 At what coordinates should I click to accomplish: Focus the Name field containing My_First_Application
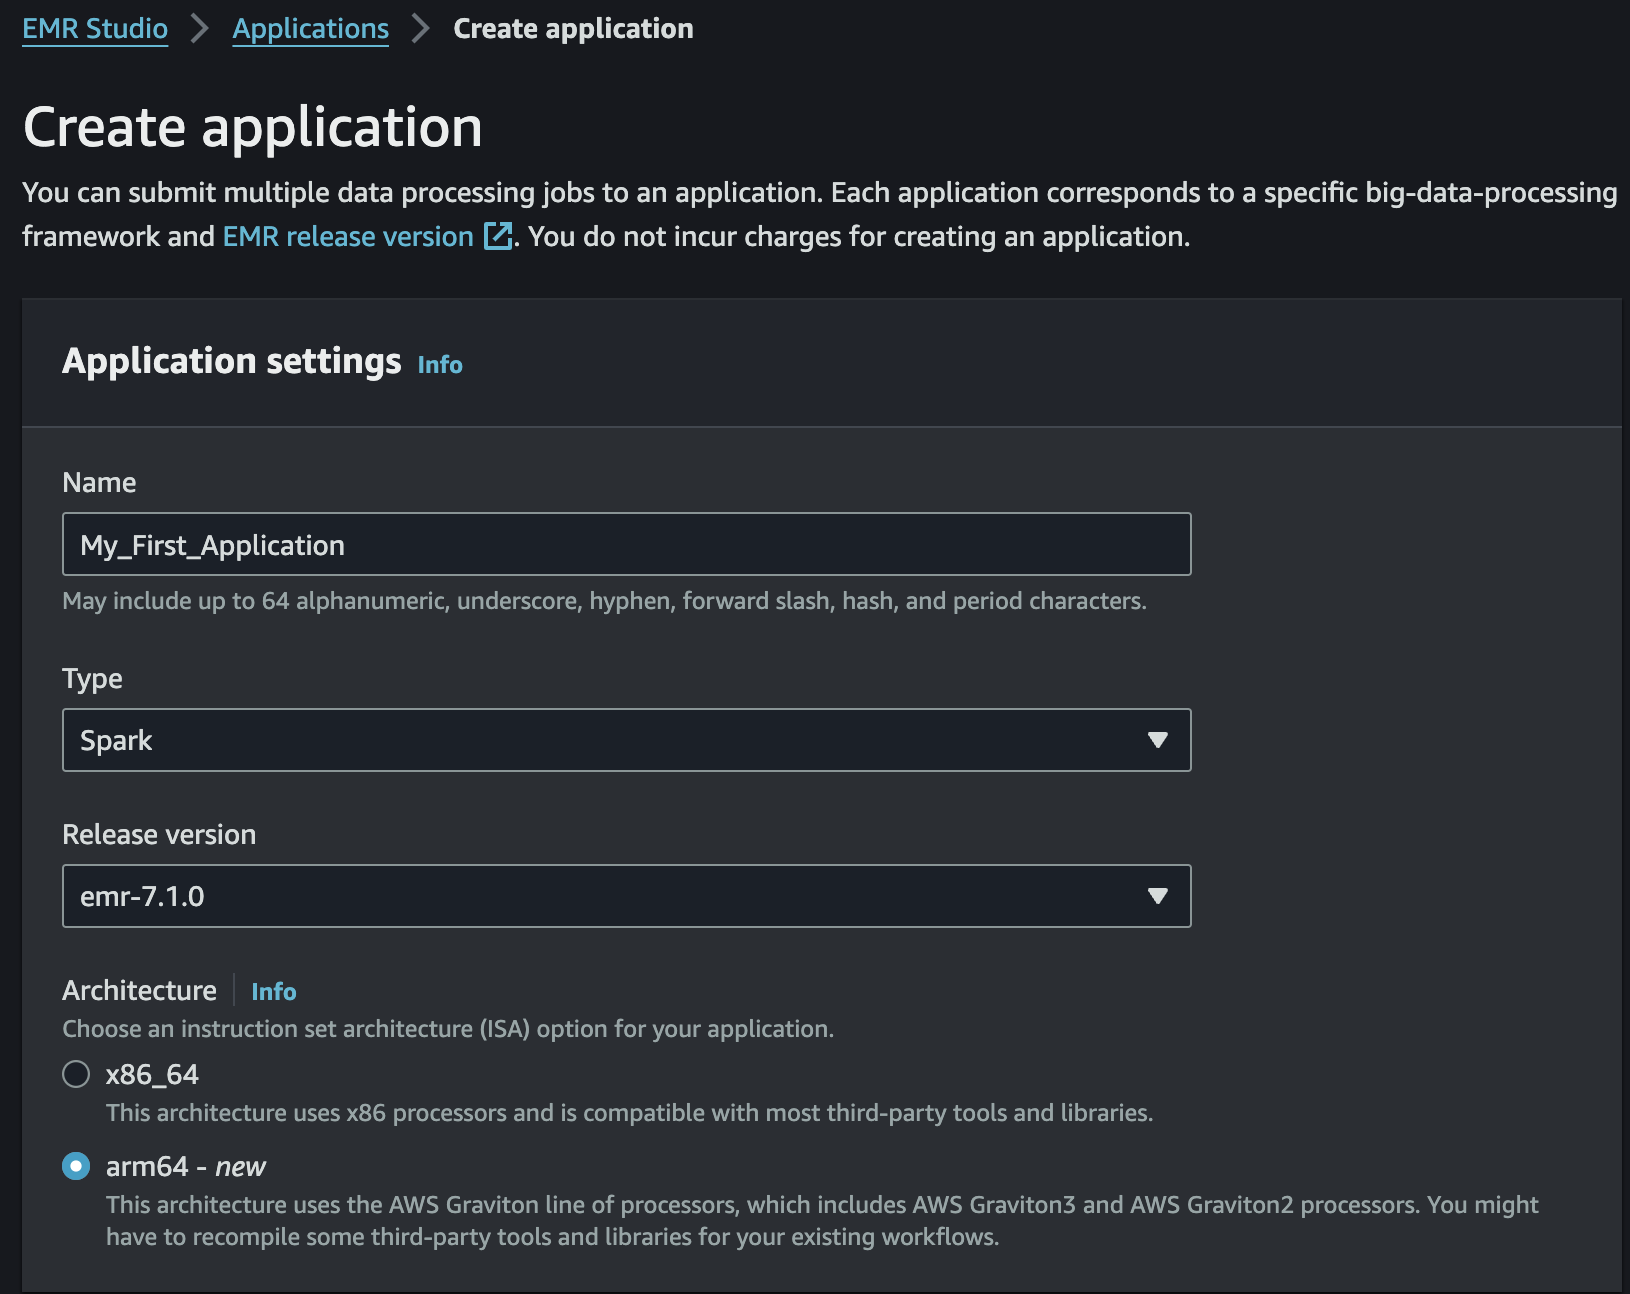(626, 545)
